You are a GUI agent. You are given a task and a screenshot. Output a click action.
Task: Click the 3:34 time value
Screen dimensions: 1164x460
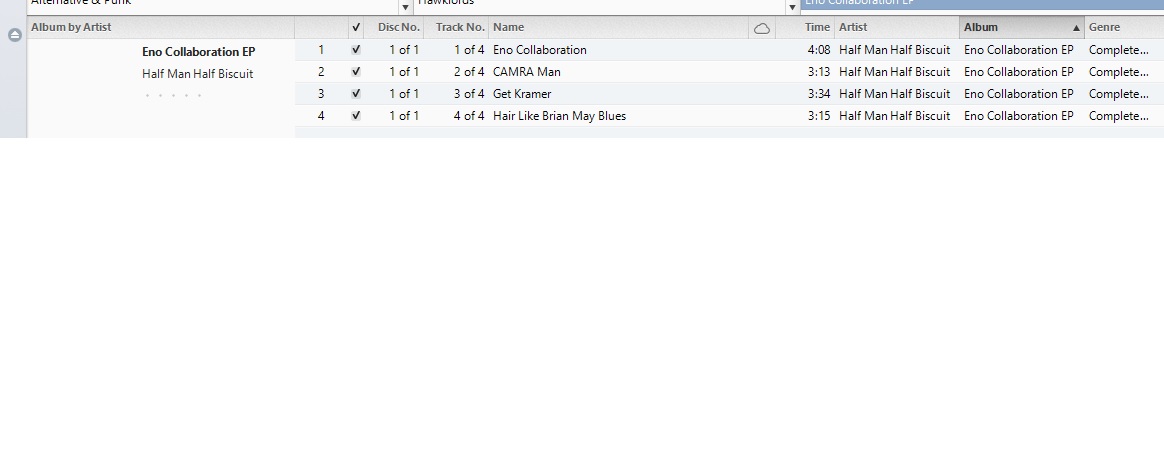(819, 93)
